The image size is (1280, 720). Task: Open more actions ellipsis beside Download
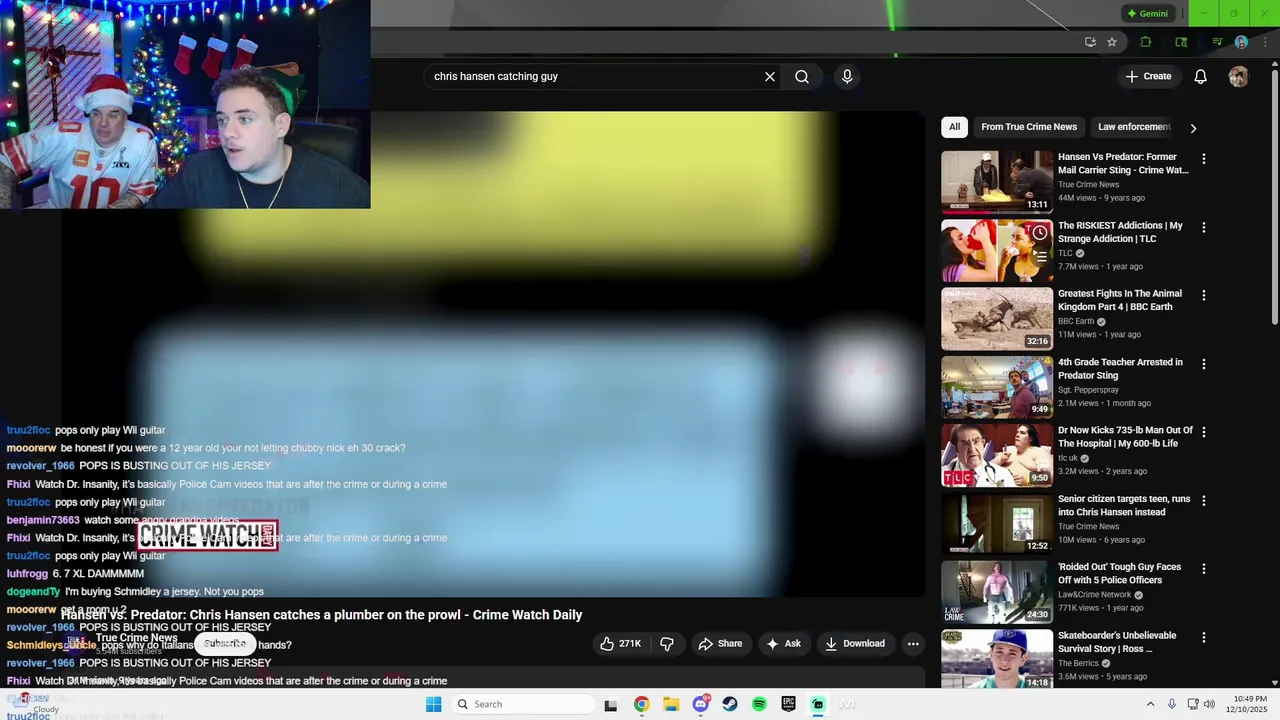(x=913, y=644)
